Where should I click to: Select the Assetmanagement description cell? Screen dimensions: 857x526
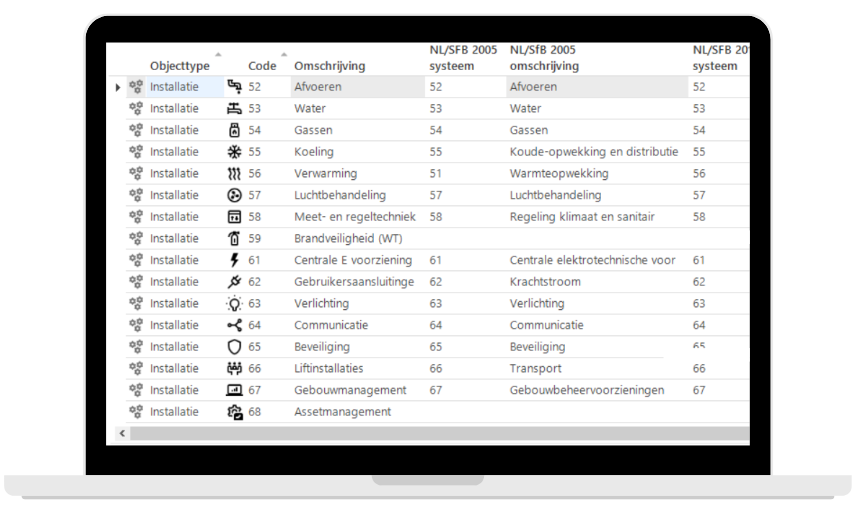coord(342,412)
